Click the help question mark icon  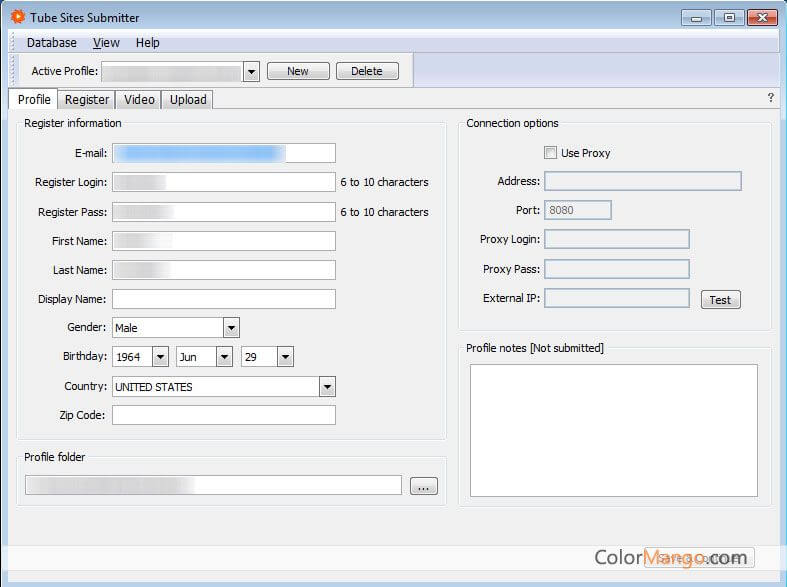[x=770, y=98]
